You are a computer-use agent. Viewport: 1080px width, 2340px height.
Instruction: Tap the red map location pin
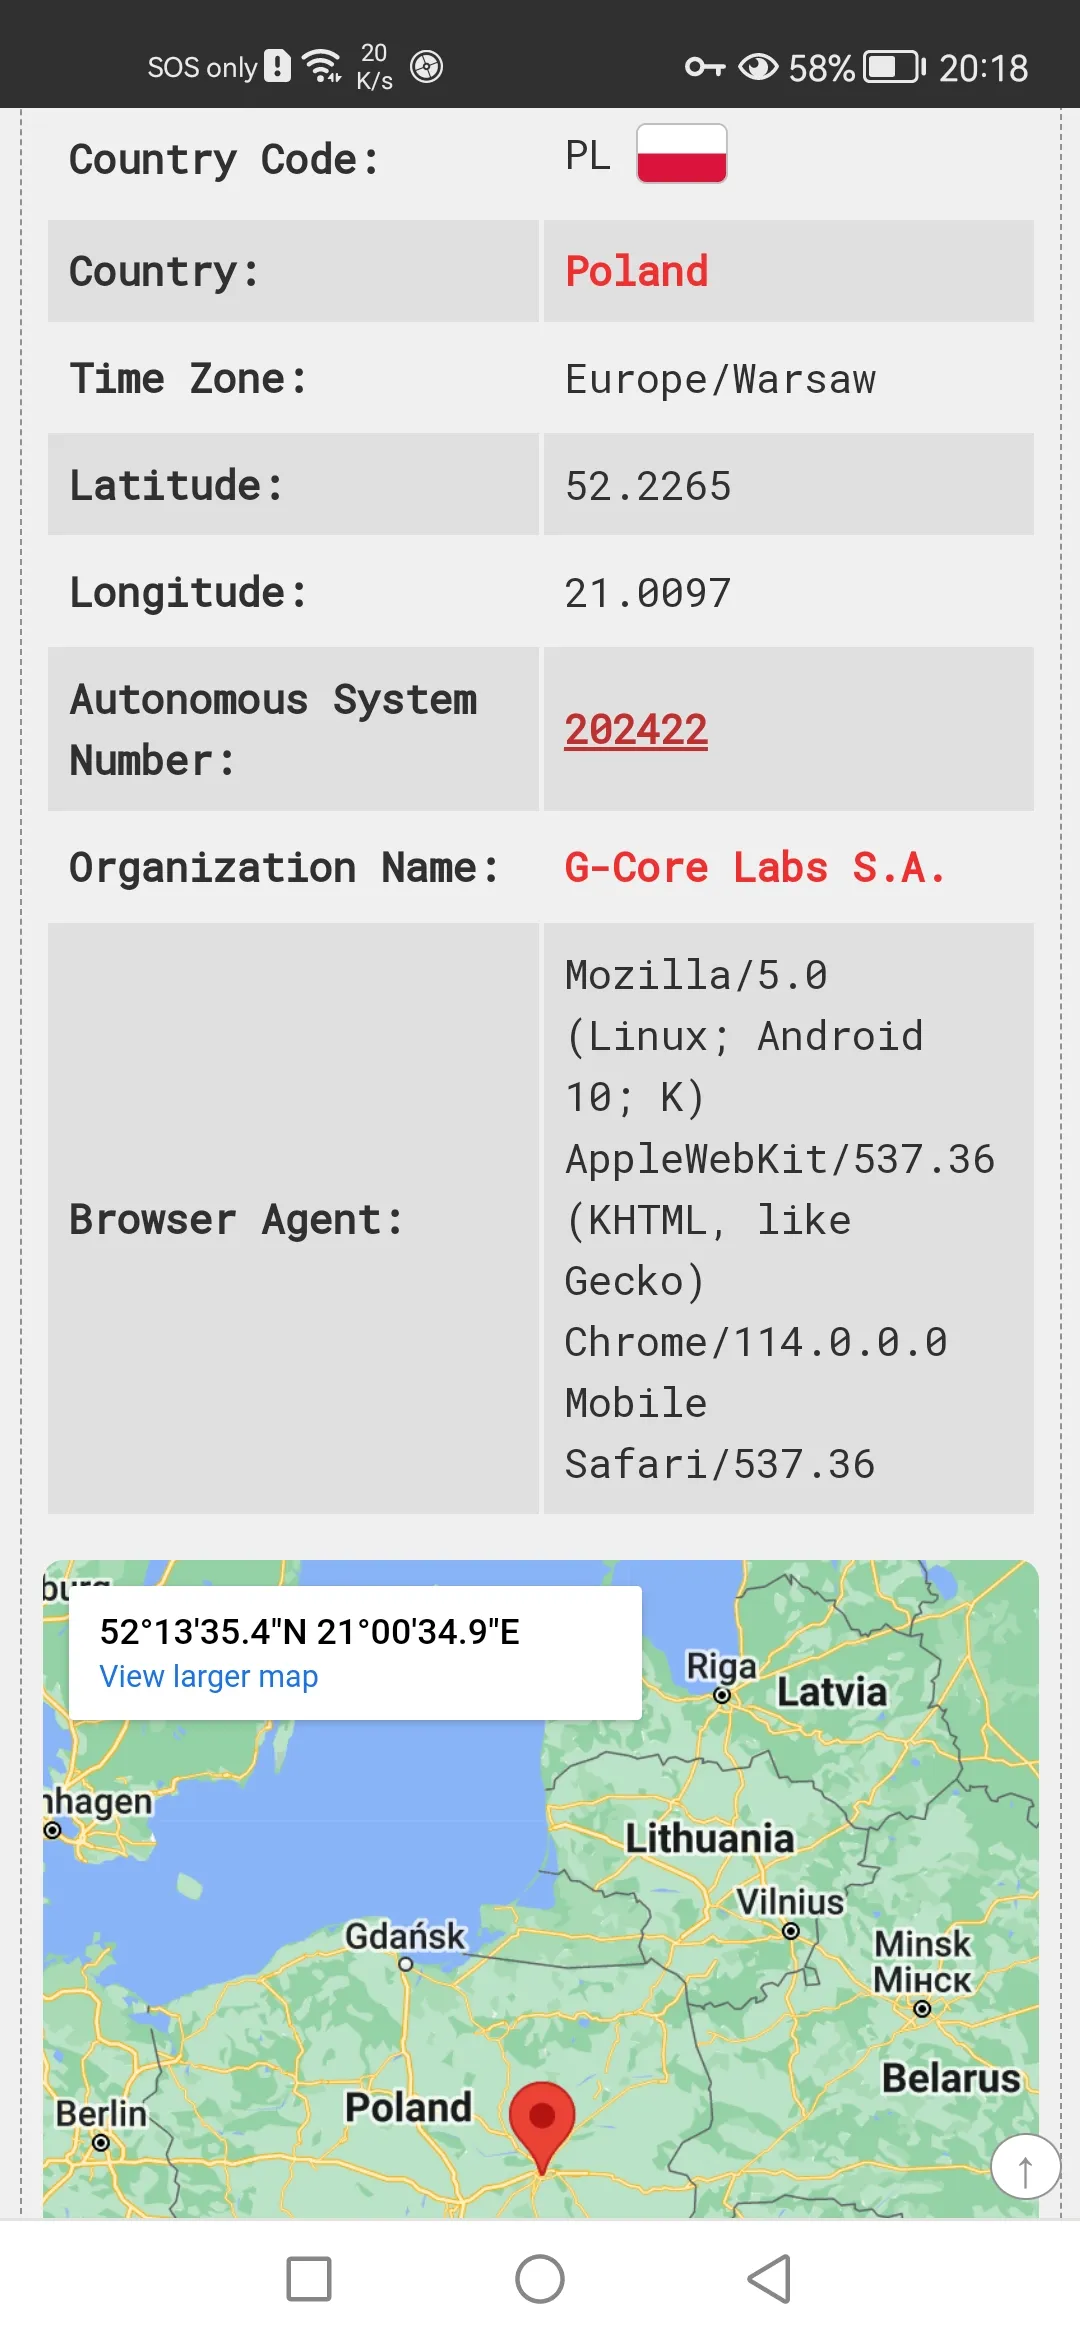(542, 2128)
